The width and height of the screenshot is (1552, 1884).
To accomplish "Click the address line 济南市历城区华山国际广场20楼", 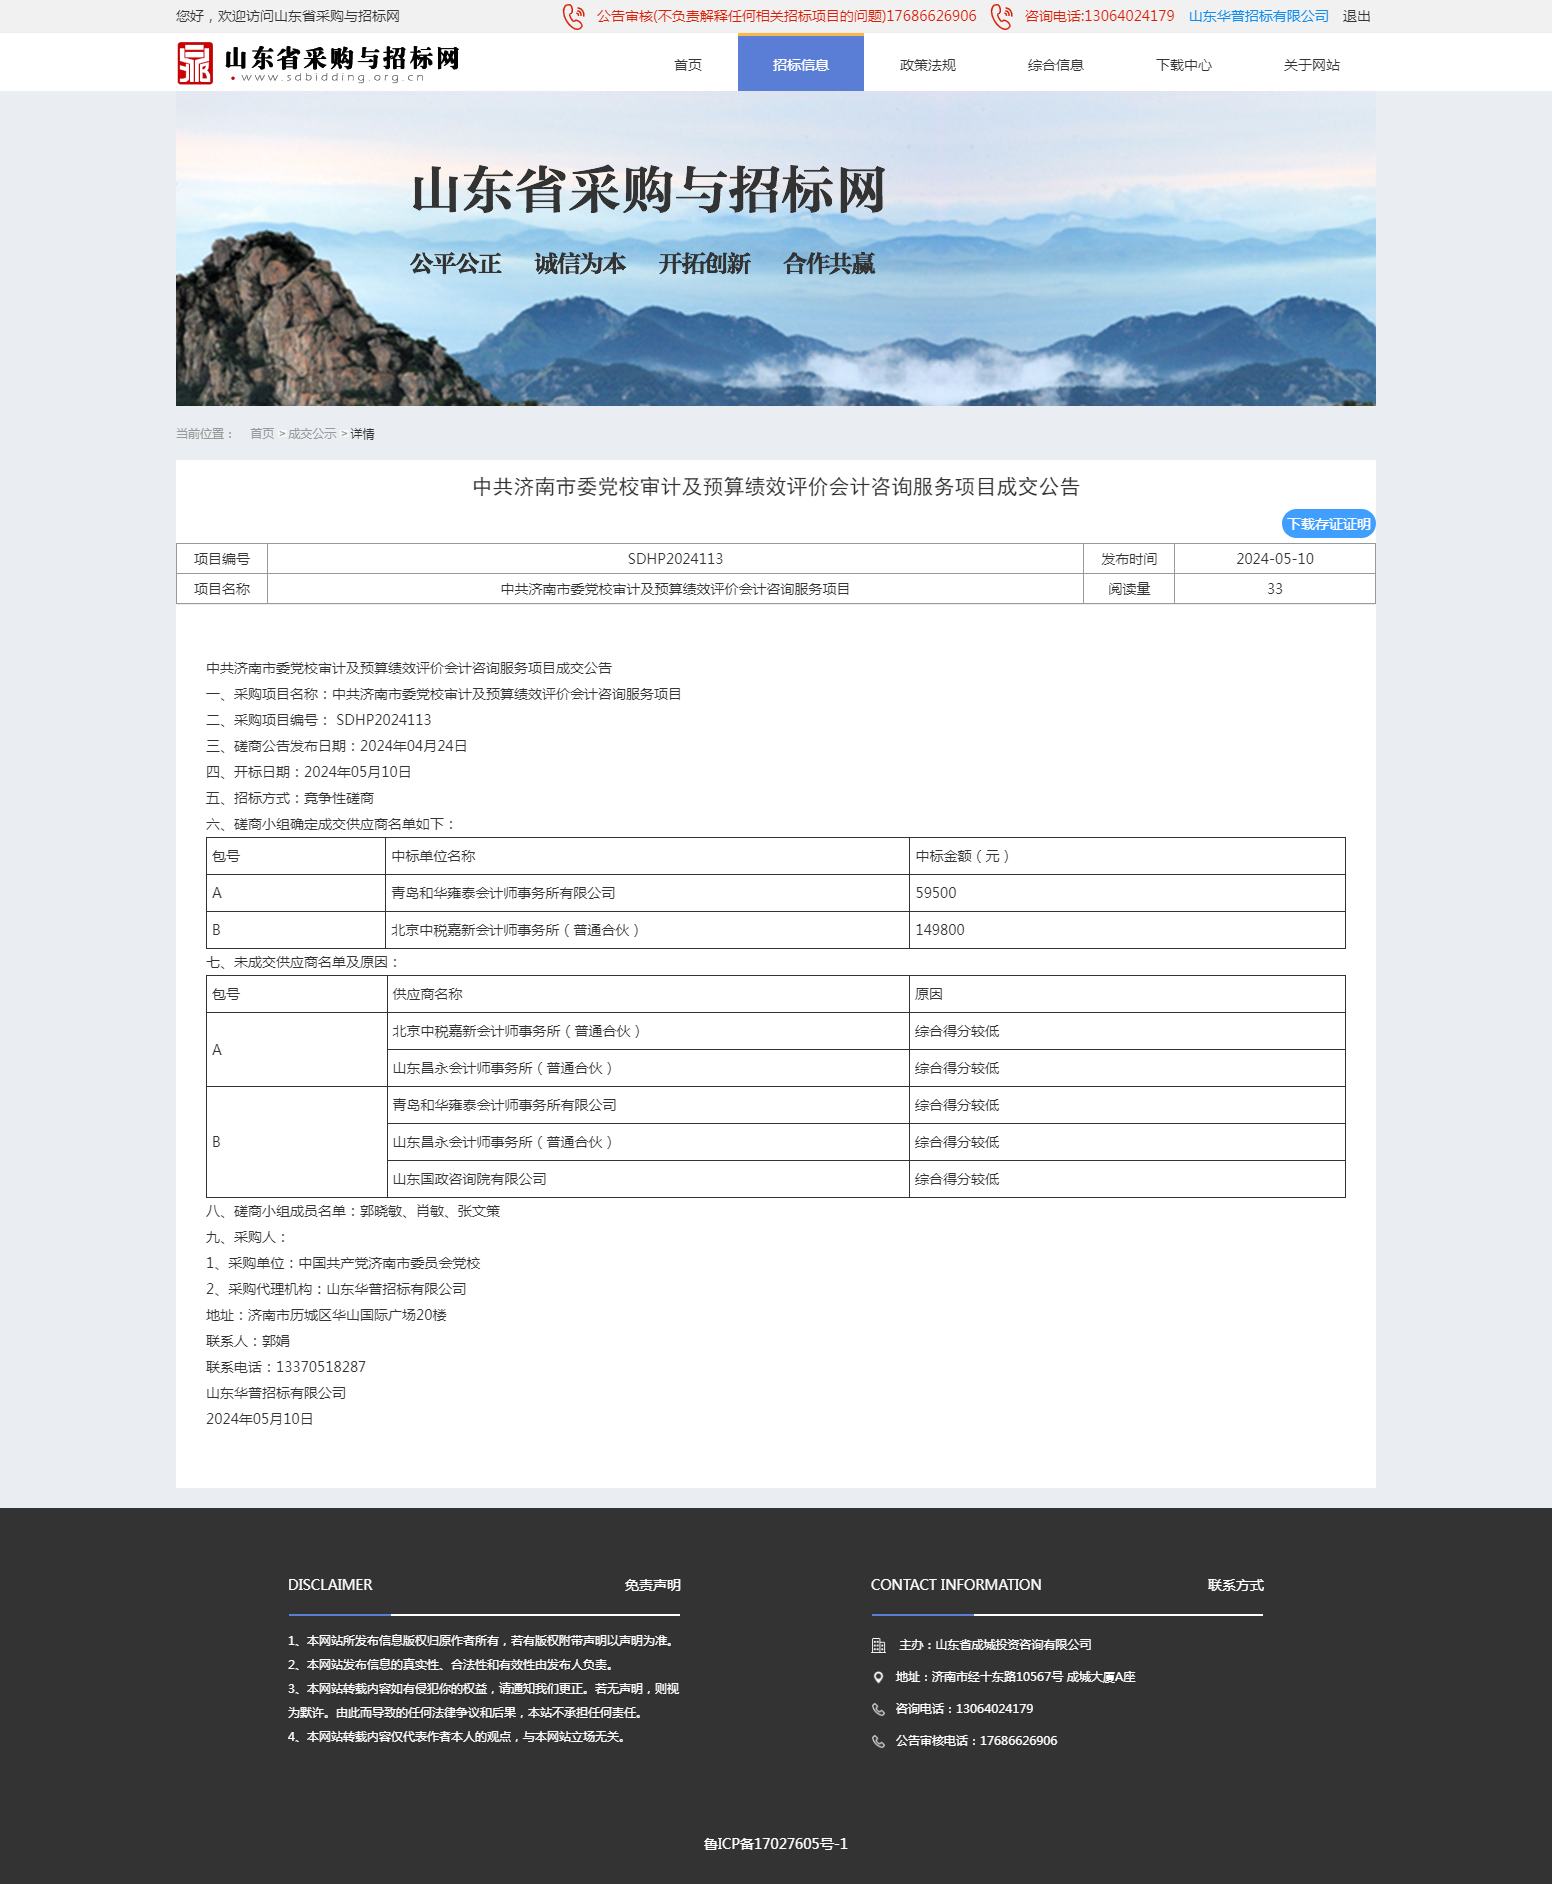I will click(326, 1315).
